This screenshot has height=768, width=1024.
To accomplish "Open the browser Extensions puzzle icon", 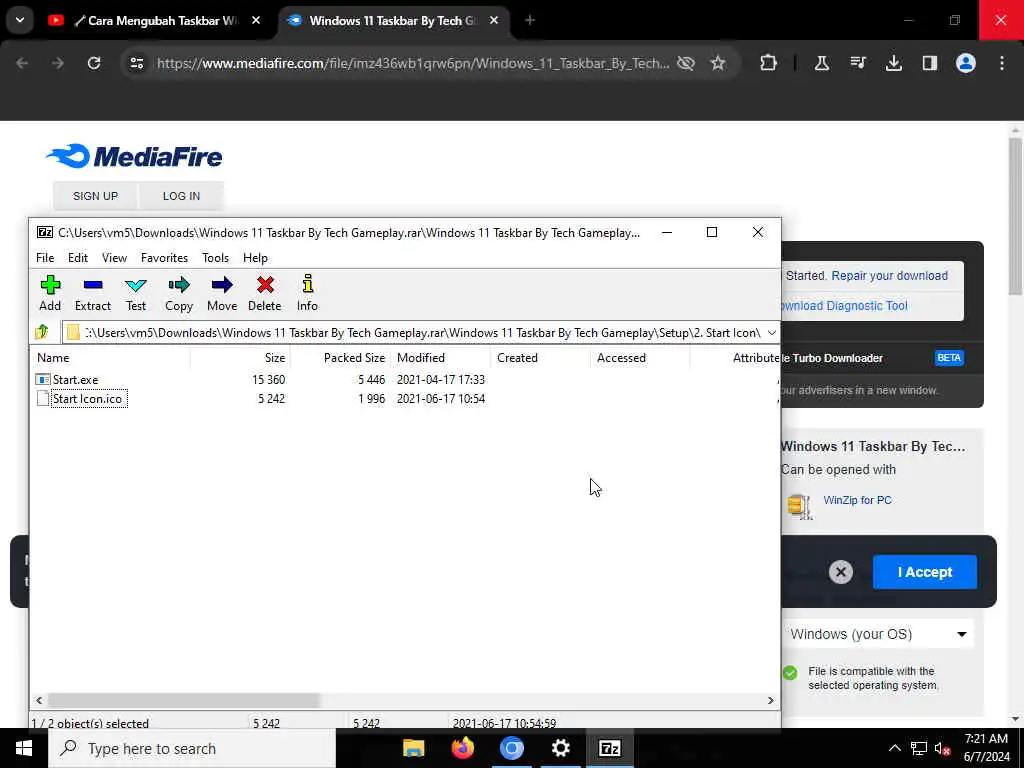I will pyautogui.click(x=768, y=63).
